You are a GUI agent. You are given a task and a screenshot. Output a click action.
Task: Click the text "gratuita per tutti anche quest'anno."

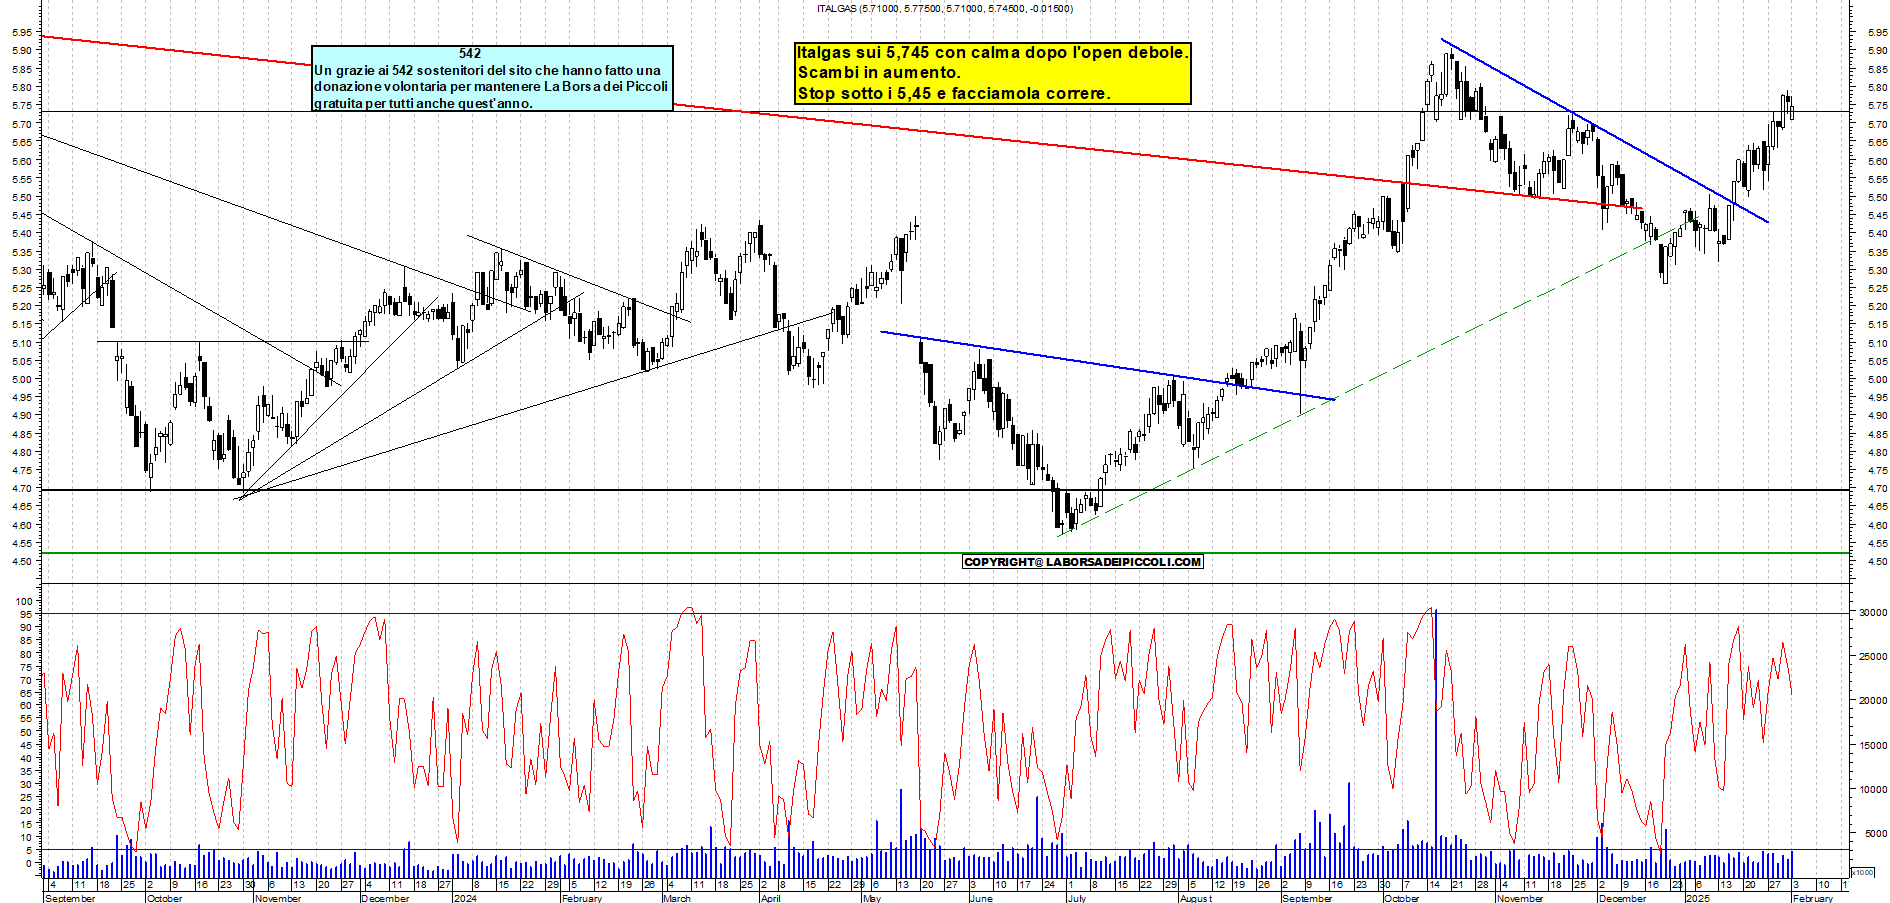[x=424, y=103]
